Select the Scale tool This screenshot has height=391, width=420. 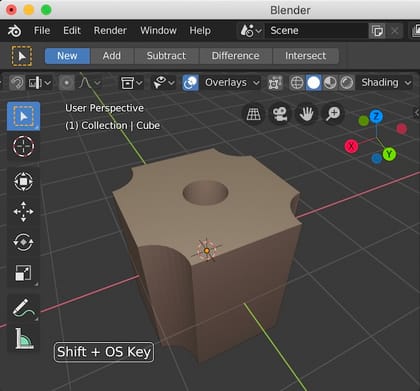[23, 273]
